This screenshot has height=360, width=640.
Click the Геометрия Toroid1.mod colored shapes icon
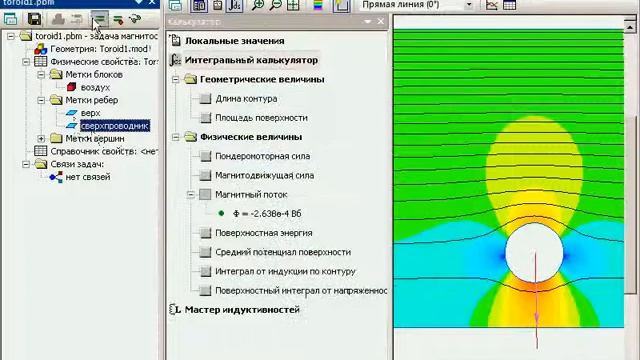coord(41,49)
